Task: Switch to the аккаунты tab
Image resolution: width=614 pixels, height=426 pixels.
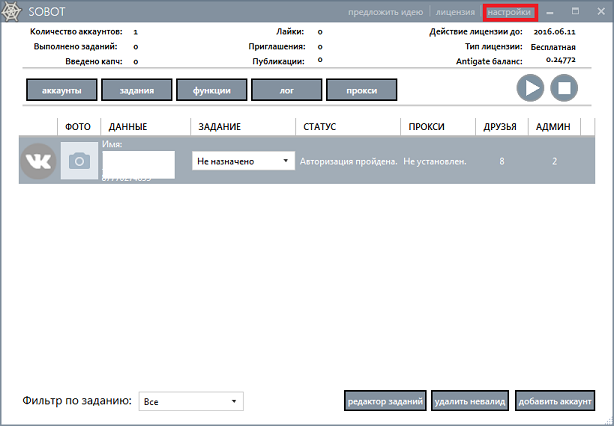Action: coord(62,90)
